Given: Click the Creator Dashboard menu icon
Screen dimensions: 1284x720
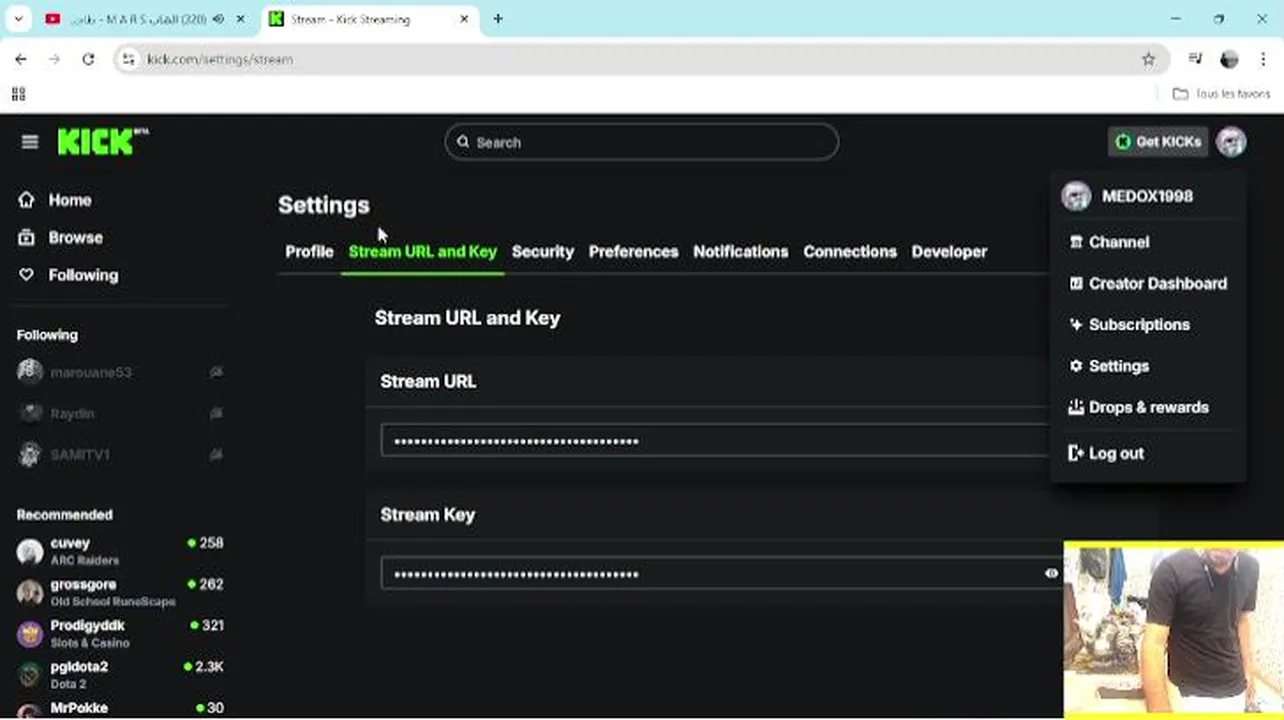Looking at the screenshot, I should [1076, 283].
